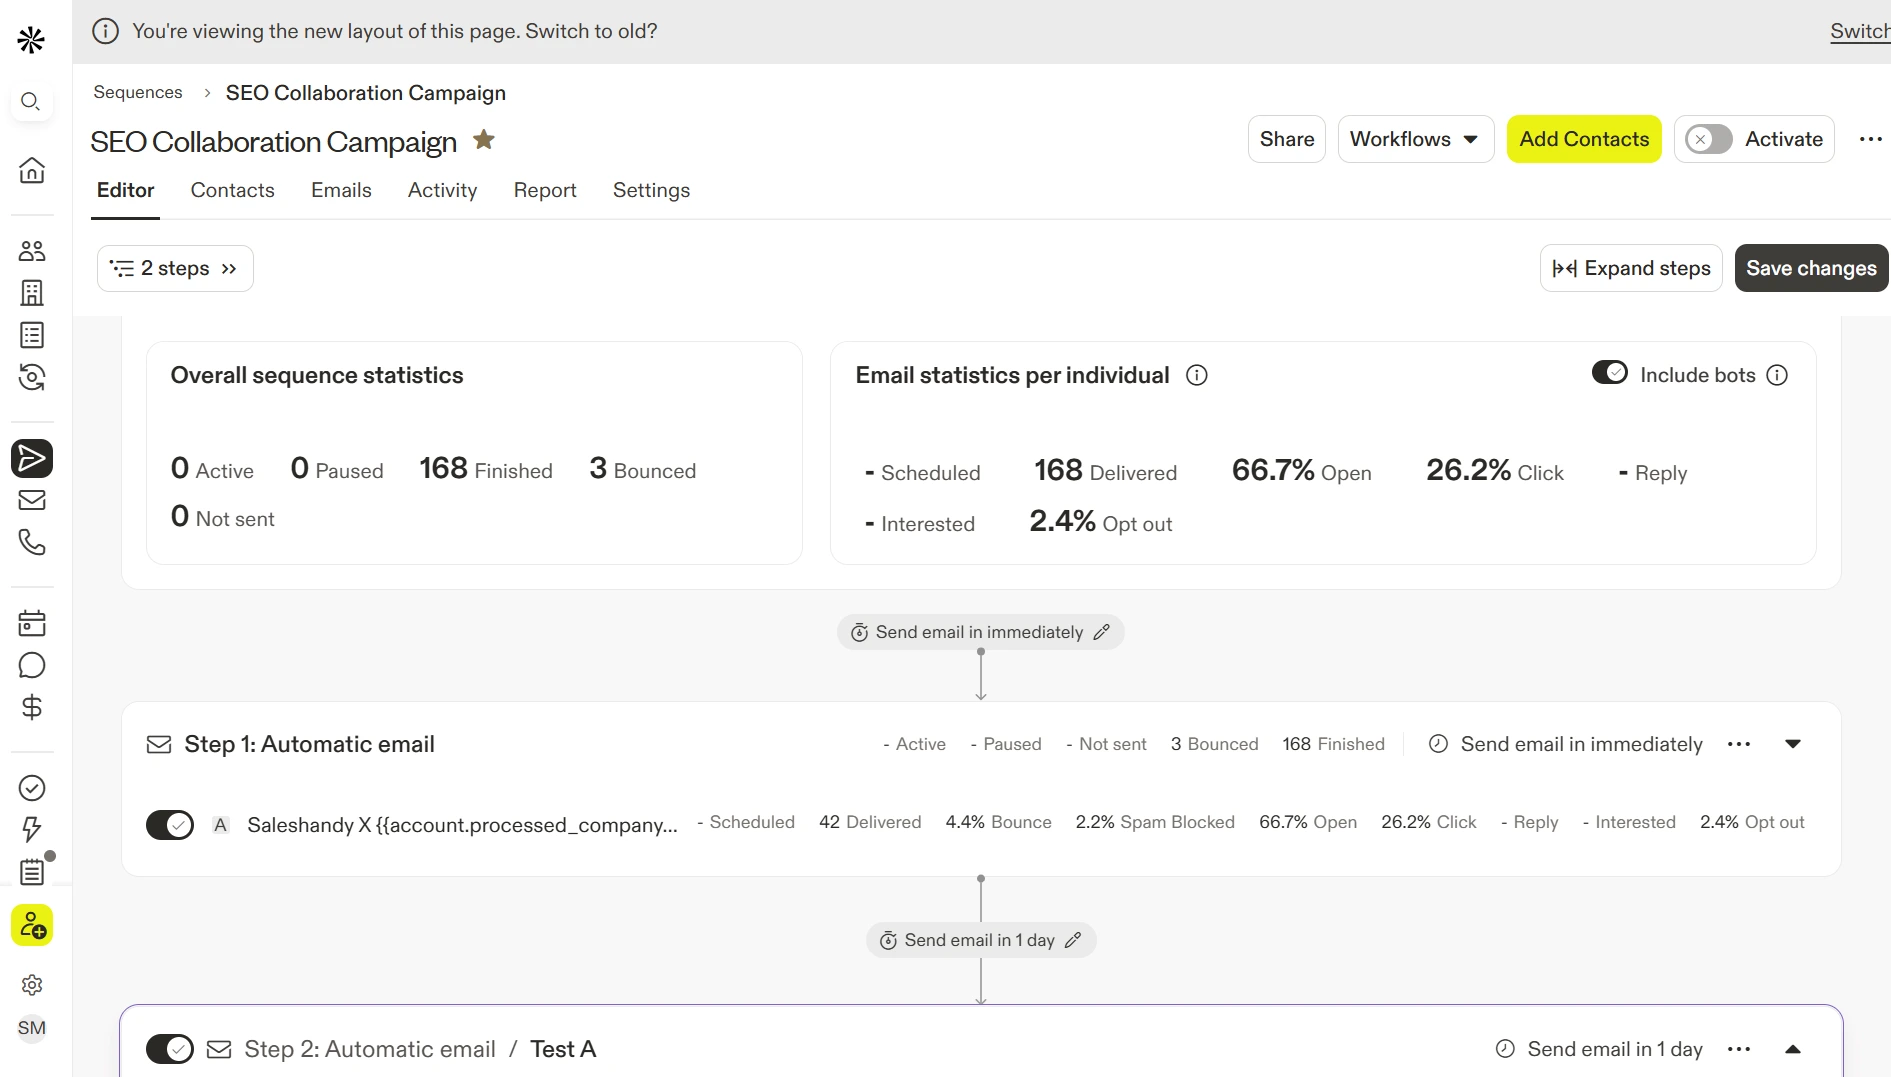Toggle the Step 2 Automatic email switch

[x=170, y=1049]
